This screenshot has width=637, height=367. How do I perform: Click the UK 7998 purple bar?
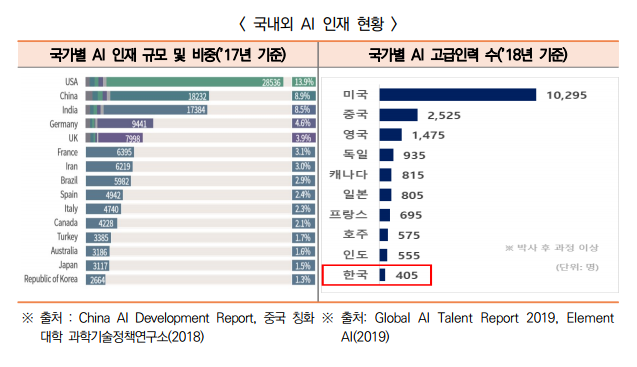pos(114,138)
